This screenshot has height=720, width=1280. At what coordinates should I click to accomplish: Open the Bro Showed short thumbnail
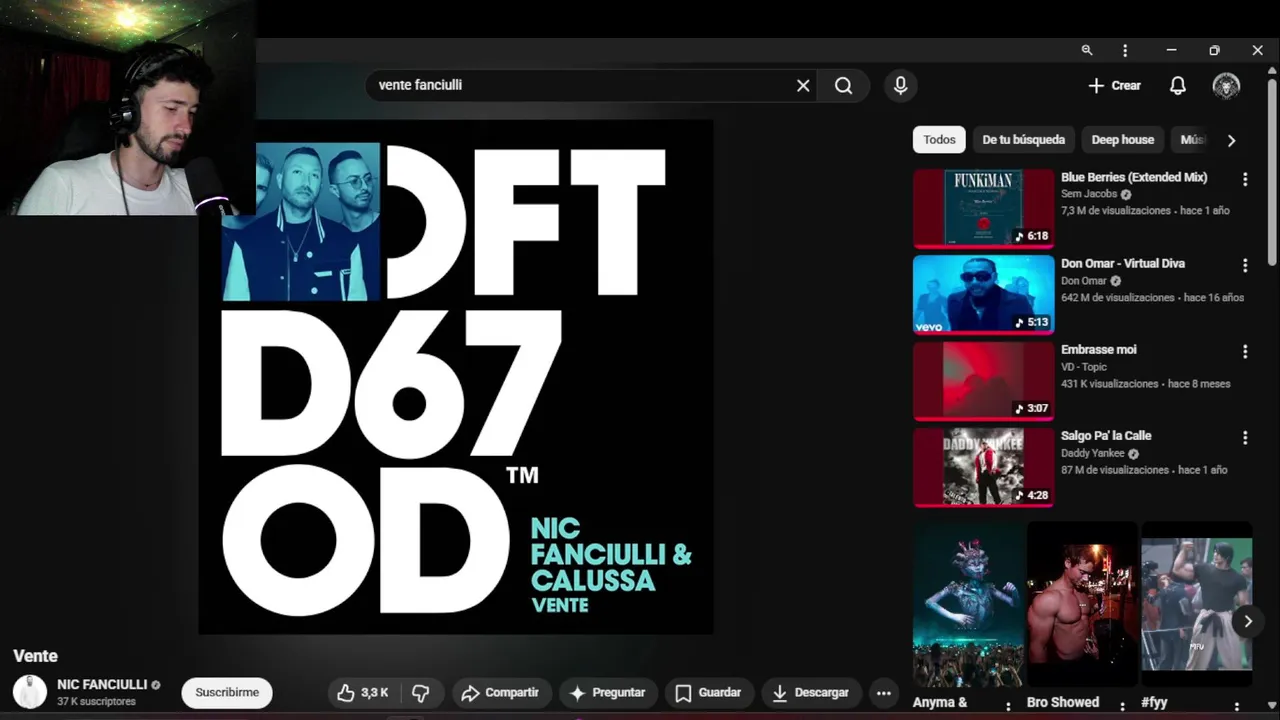click(1082, 604)
